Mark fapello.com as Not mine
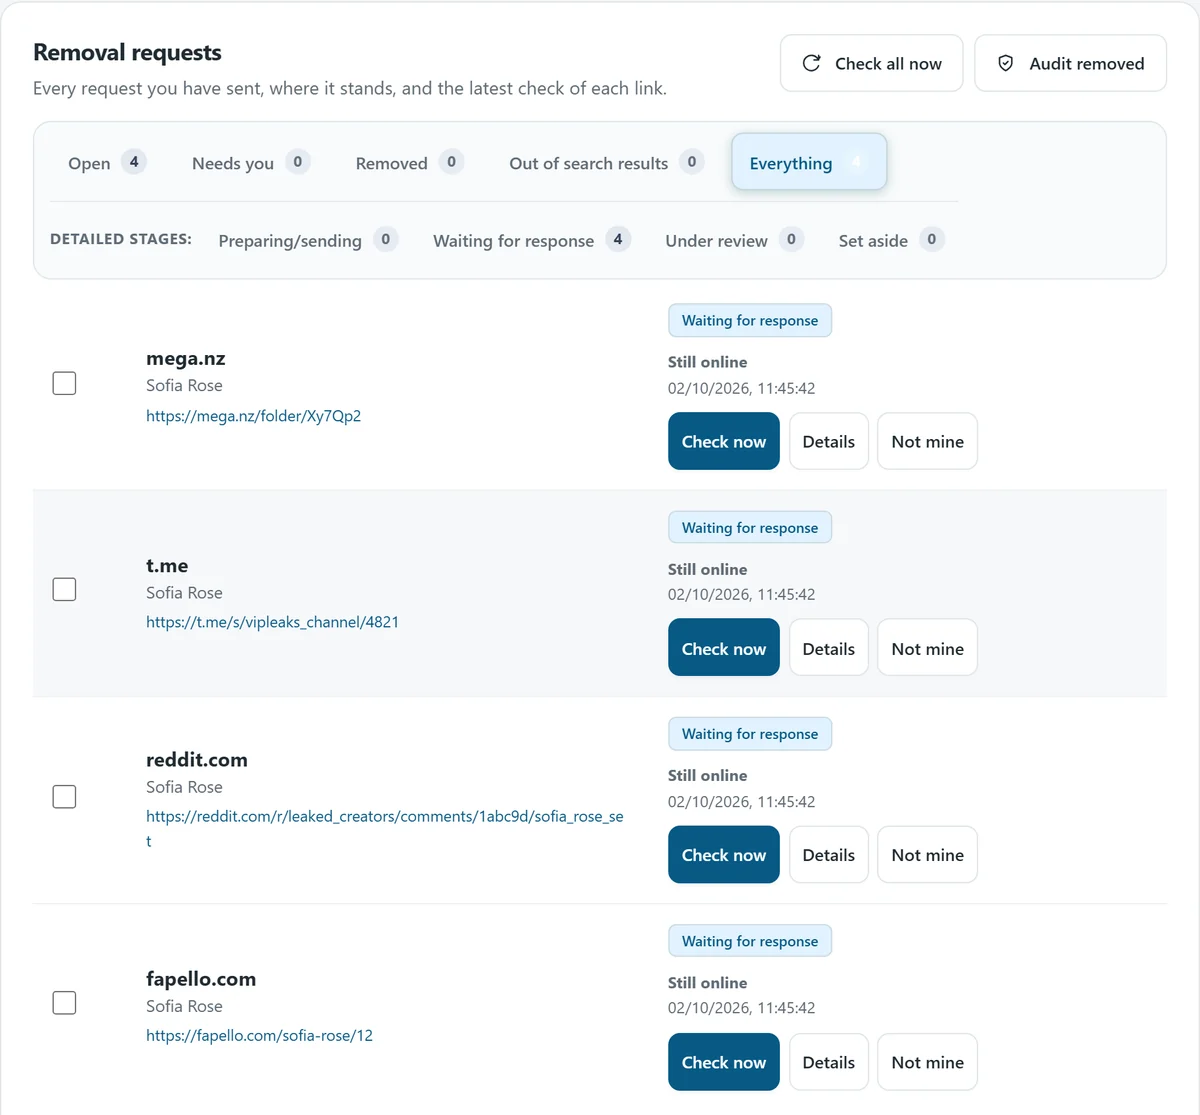Viewport: 1200px width, 1115px height. click(928, 1062)
